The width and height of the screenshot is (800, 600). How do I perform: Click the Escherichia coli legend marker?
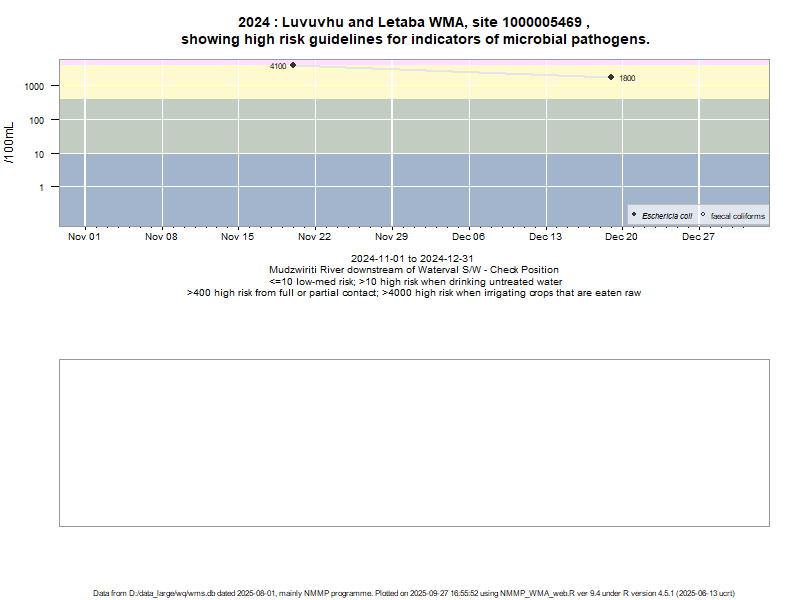[635, 215]
